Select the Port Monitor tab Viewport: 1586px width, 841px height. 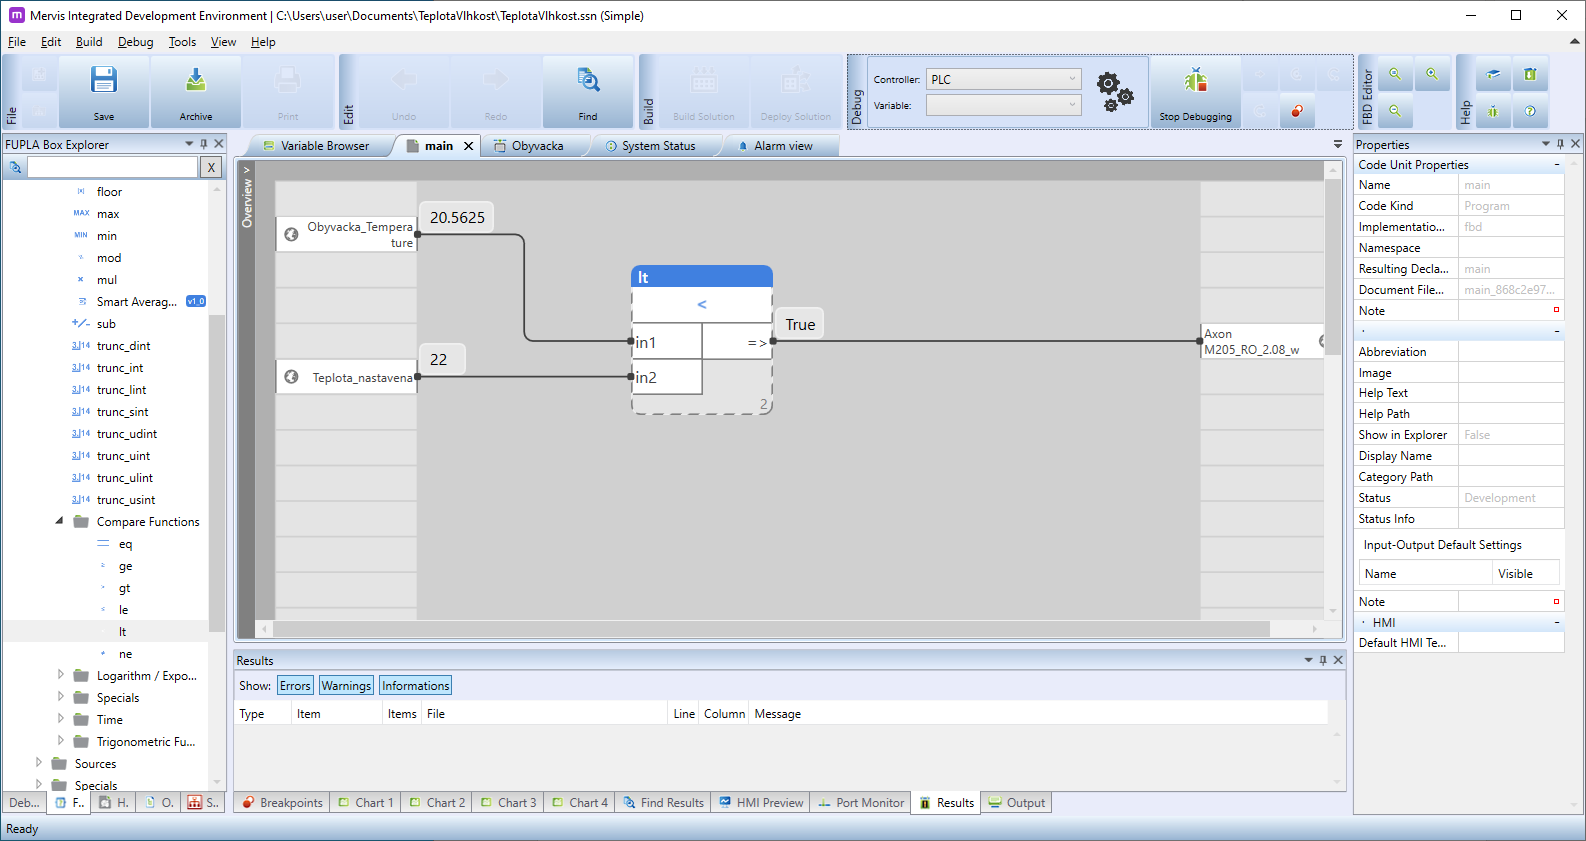[x=861, y=803]
